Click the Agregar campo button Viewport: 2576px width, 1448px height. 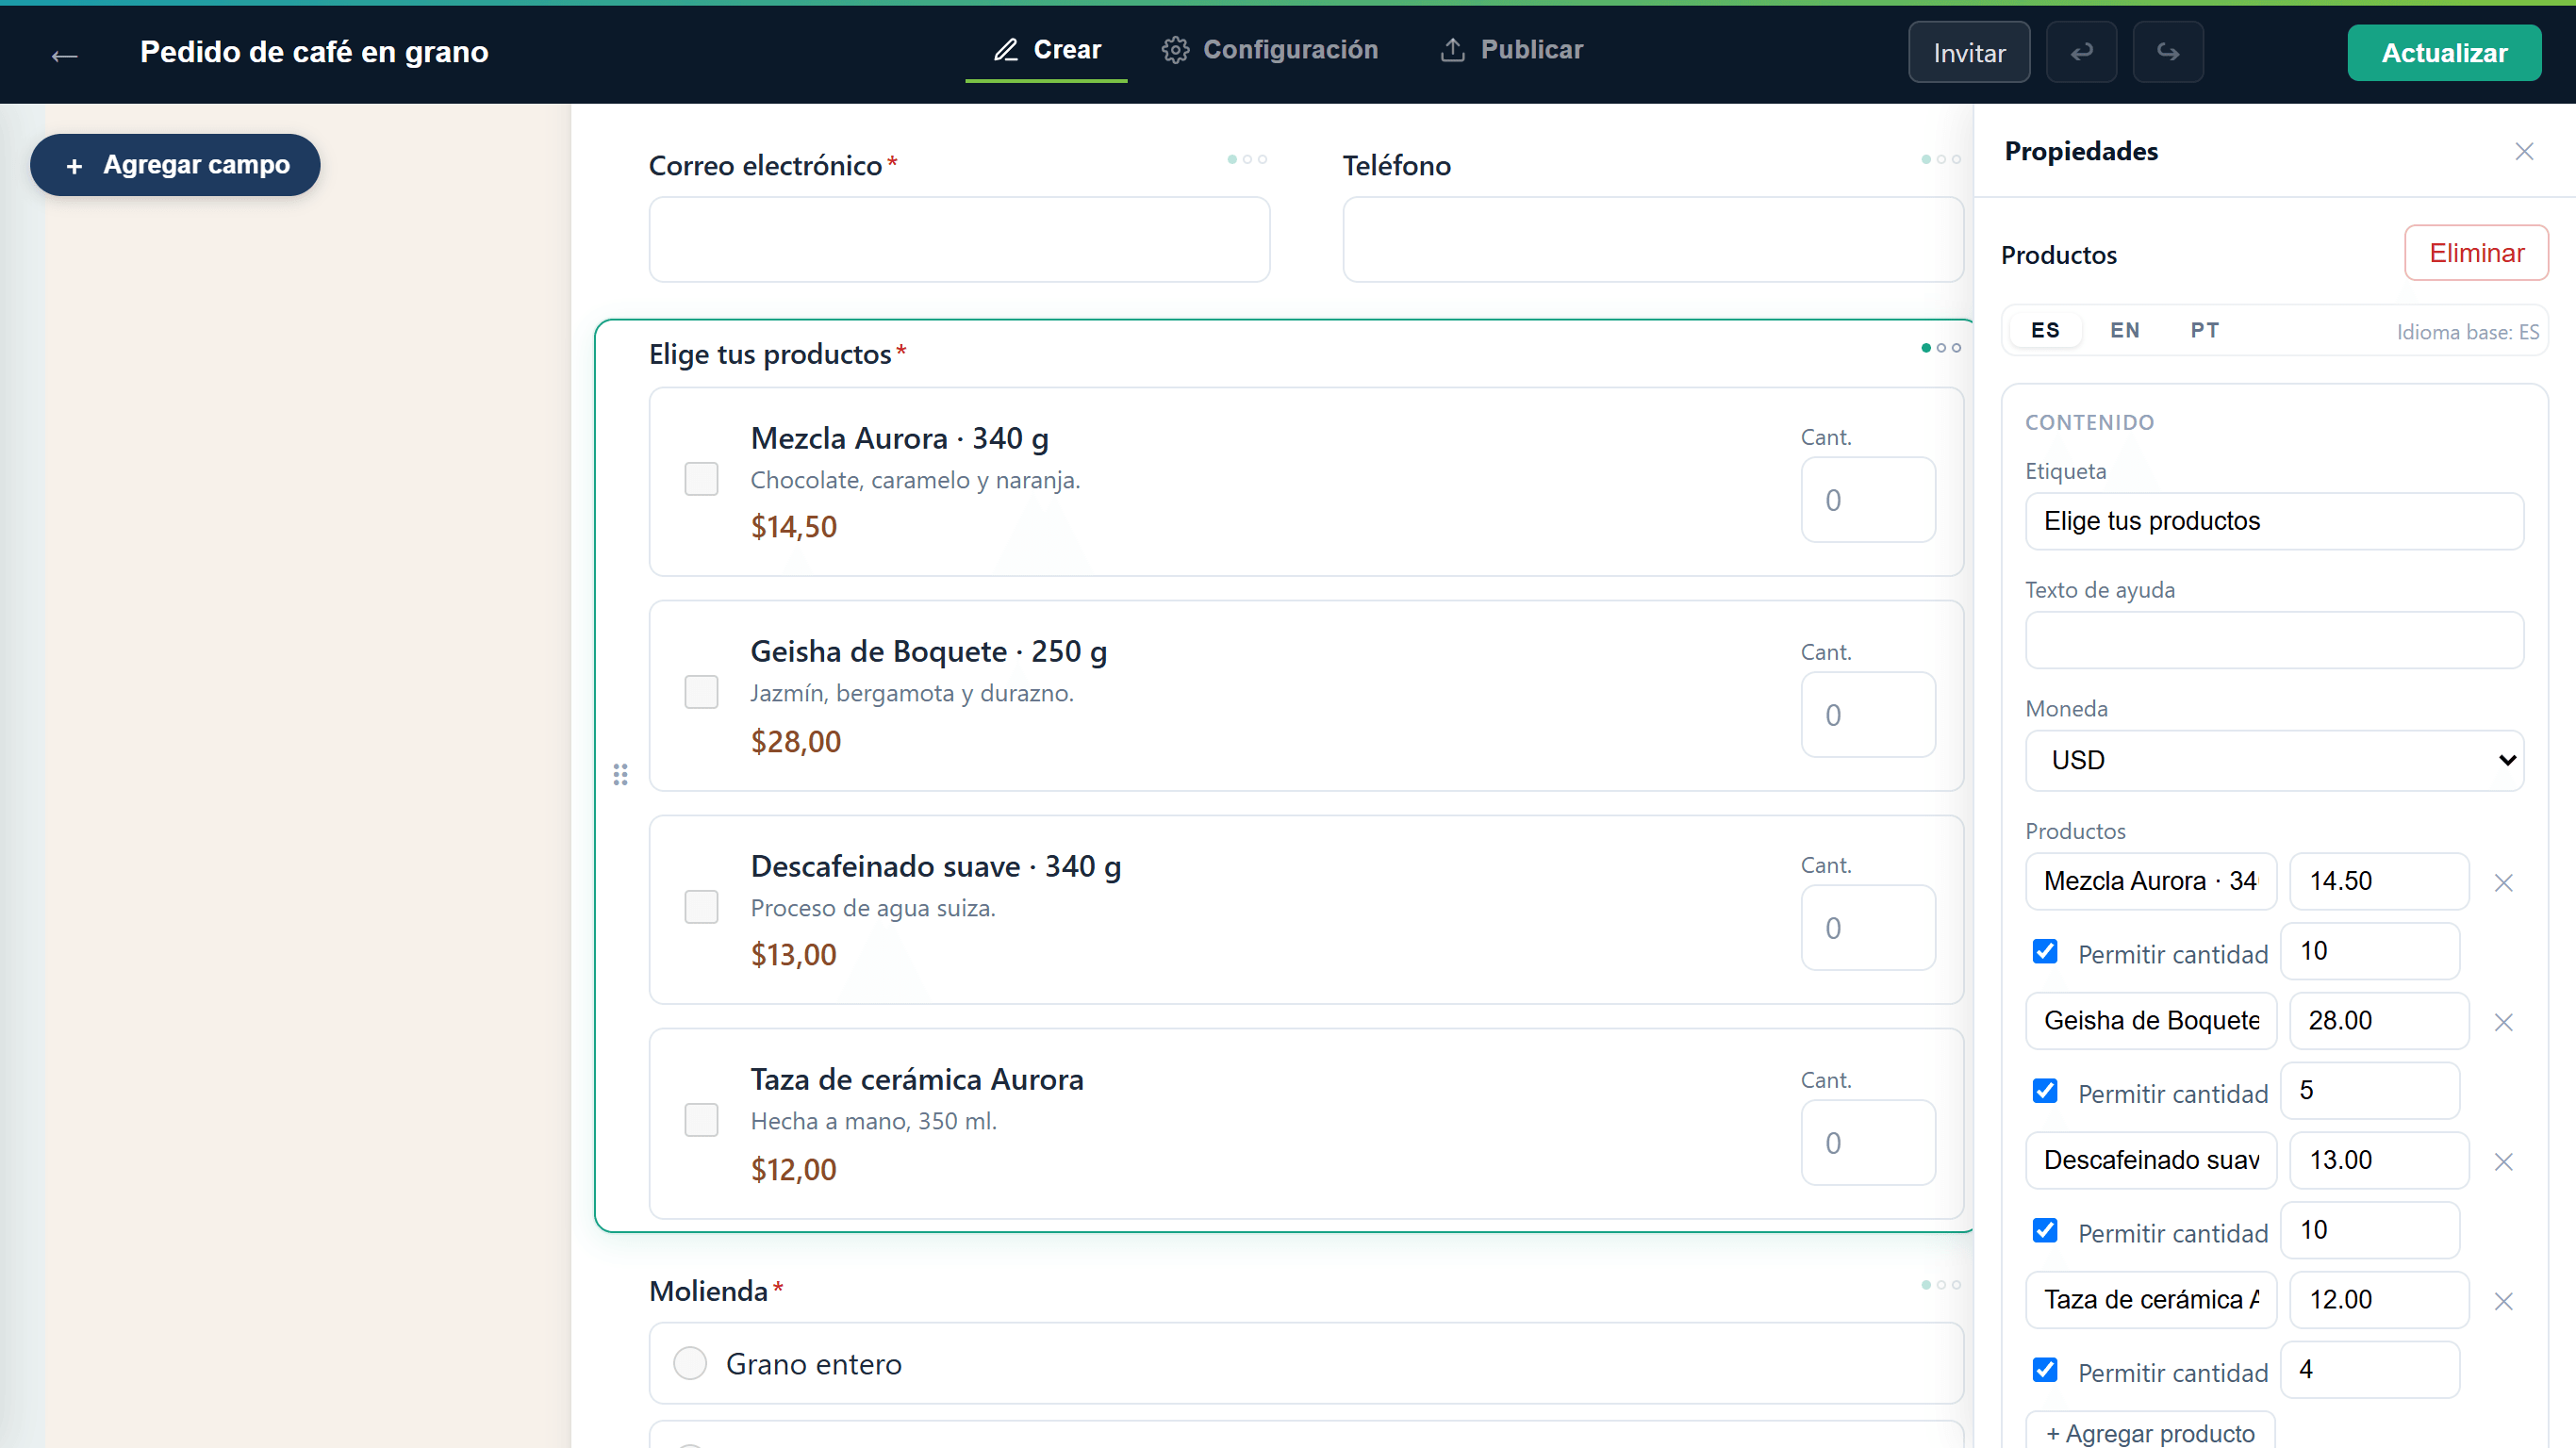tap(175, 164)
